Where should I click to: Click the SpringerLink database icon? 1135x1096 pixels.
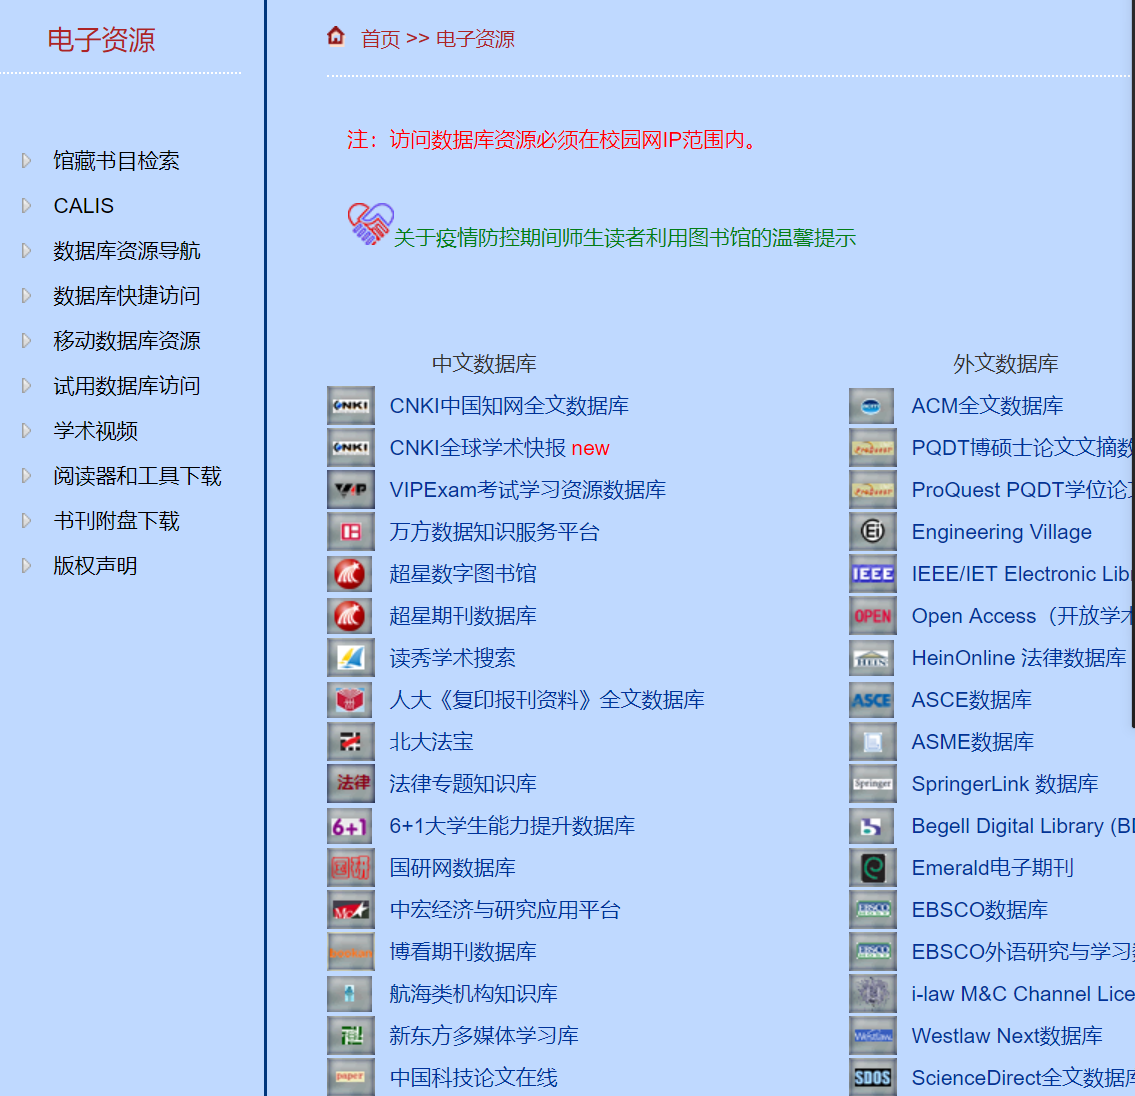point(872,783)
